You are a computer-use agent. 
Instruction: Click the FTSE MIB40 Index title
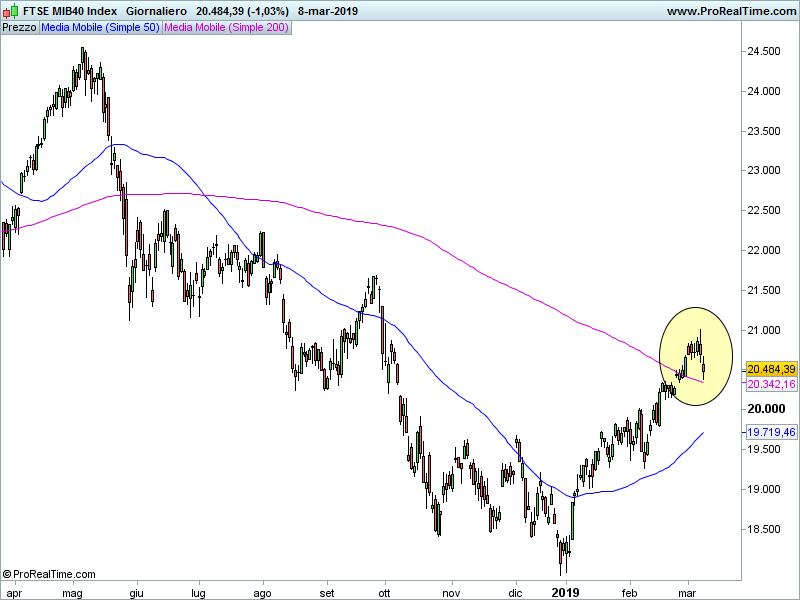[x=70, y=11]
